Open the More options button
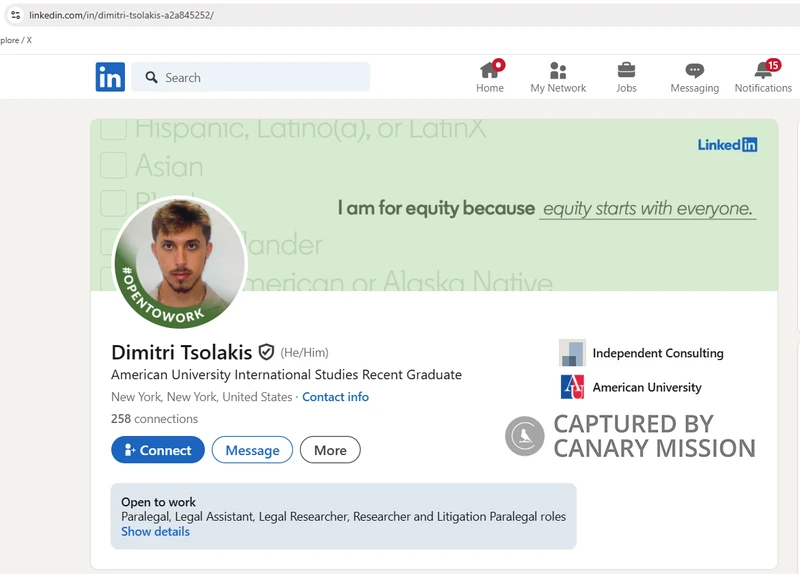Viewport: 800px width, 574px height. click(x=330, y=450)
